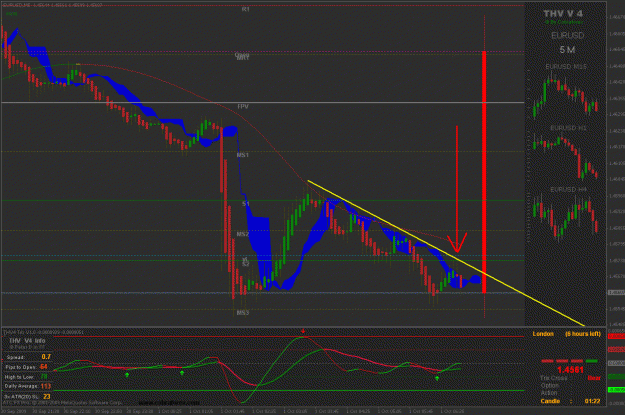The width and height of the screenshot is (625, 415).
Task: Click the Action label in signal panel
Action: coord(550,393)
